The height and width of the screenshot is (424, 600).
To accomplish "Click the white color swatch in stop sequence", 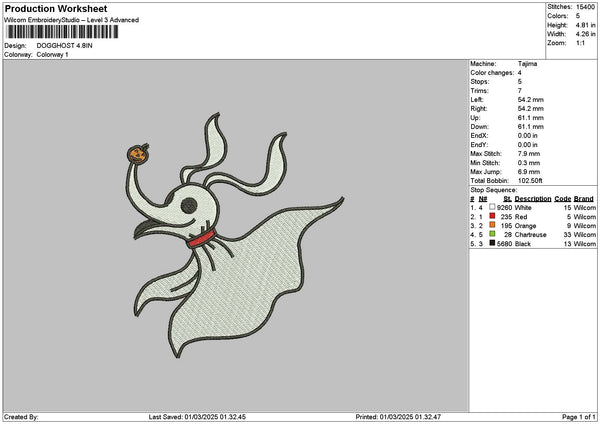I will 492,207.
